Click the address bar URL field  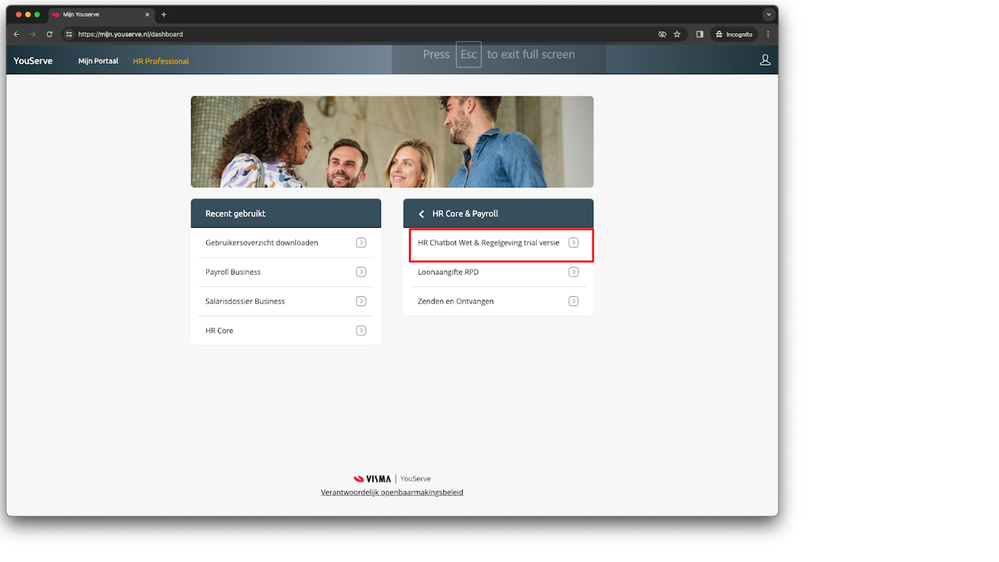pyautogui.click(x=363, y=34)
